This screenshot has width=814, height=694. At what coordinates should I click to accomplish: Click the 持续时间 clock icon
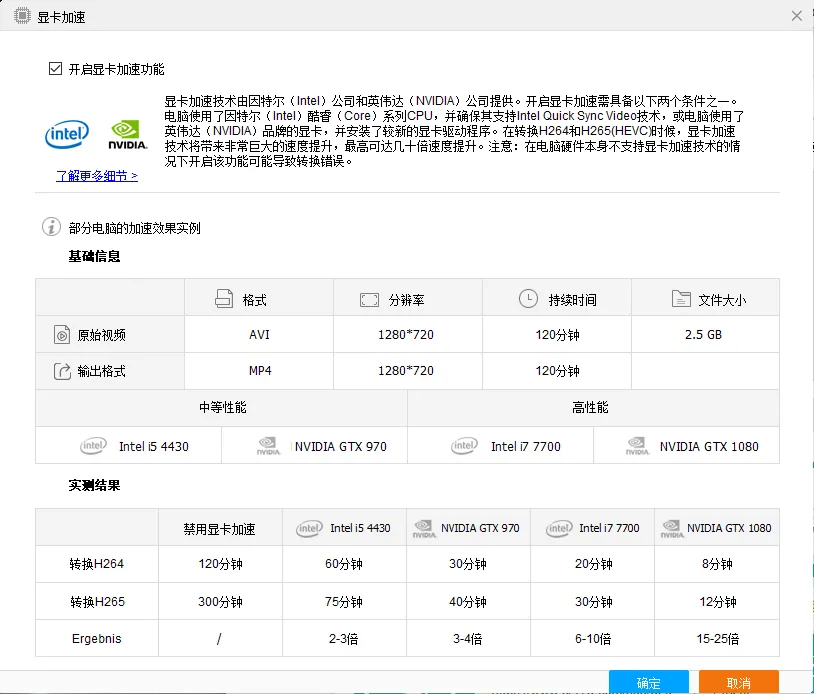pyautogui.click(x=528, y=298)
